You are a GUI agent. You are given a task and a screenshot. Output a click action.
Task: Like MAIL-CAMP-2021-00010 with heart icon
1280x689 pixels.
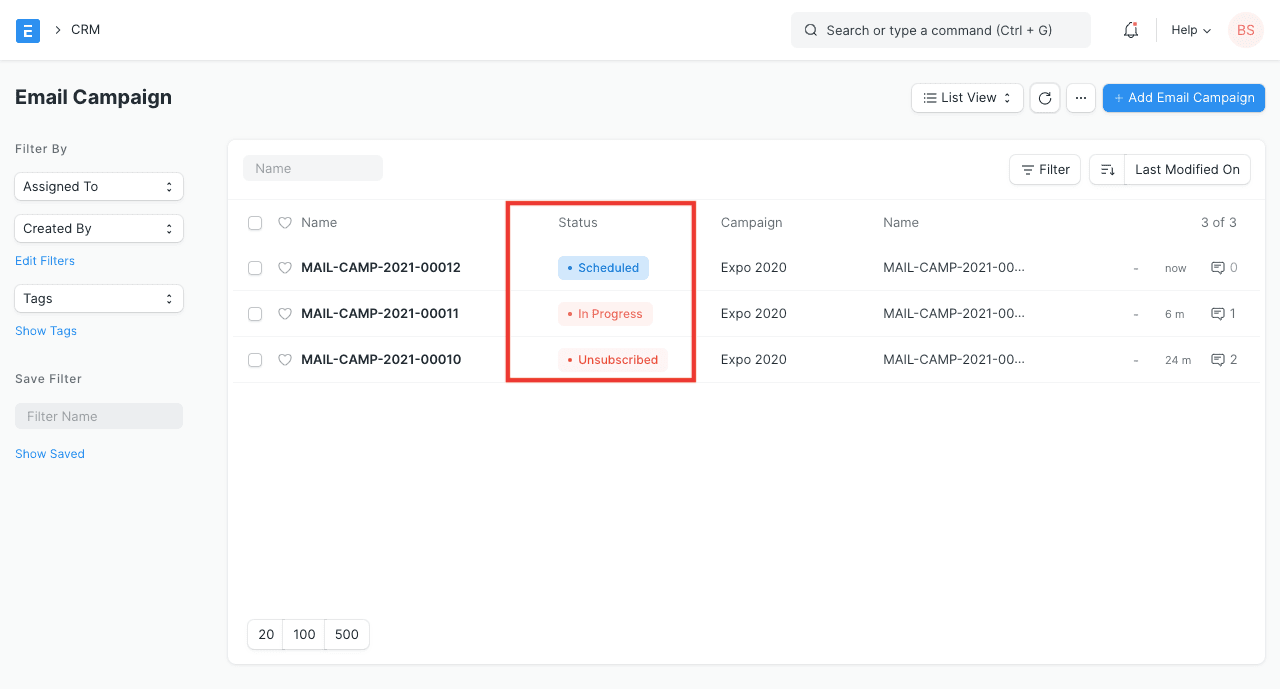pos(285,360)
